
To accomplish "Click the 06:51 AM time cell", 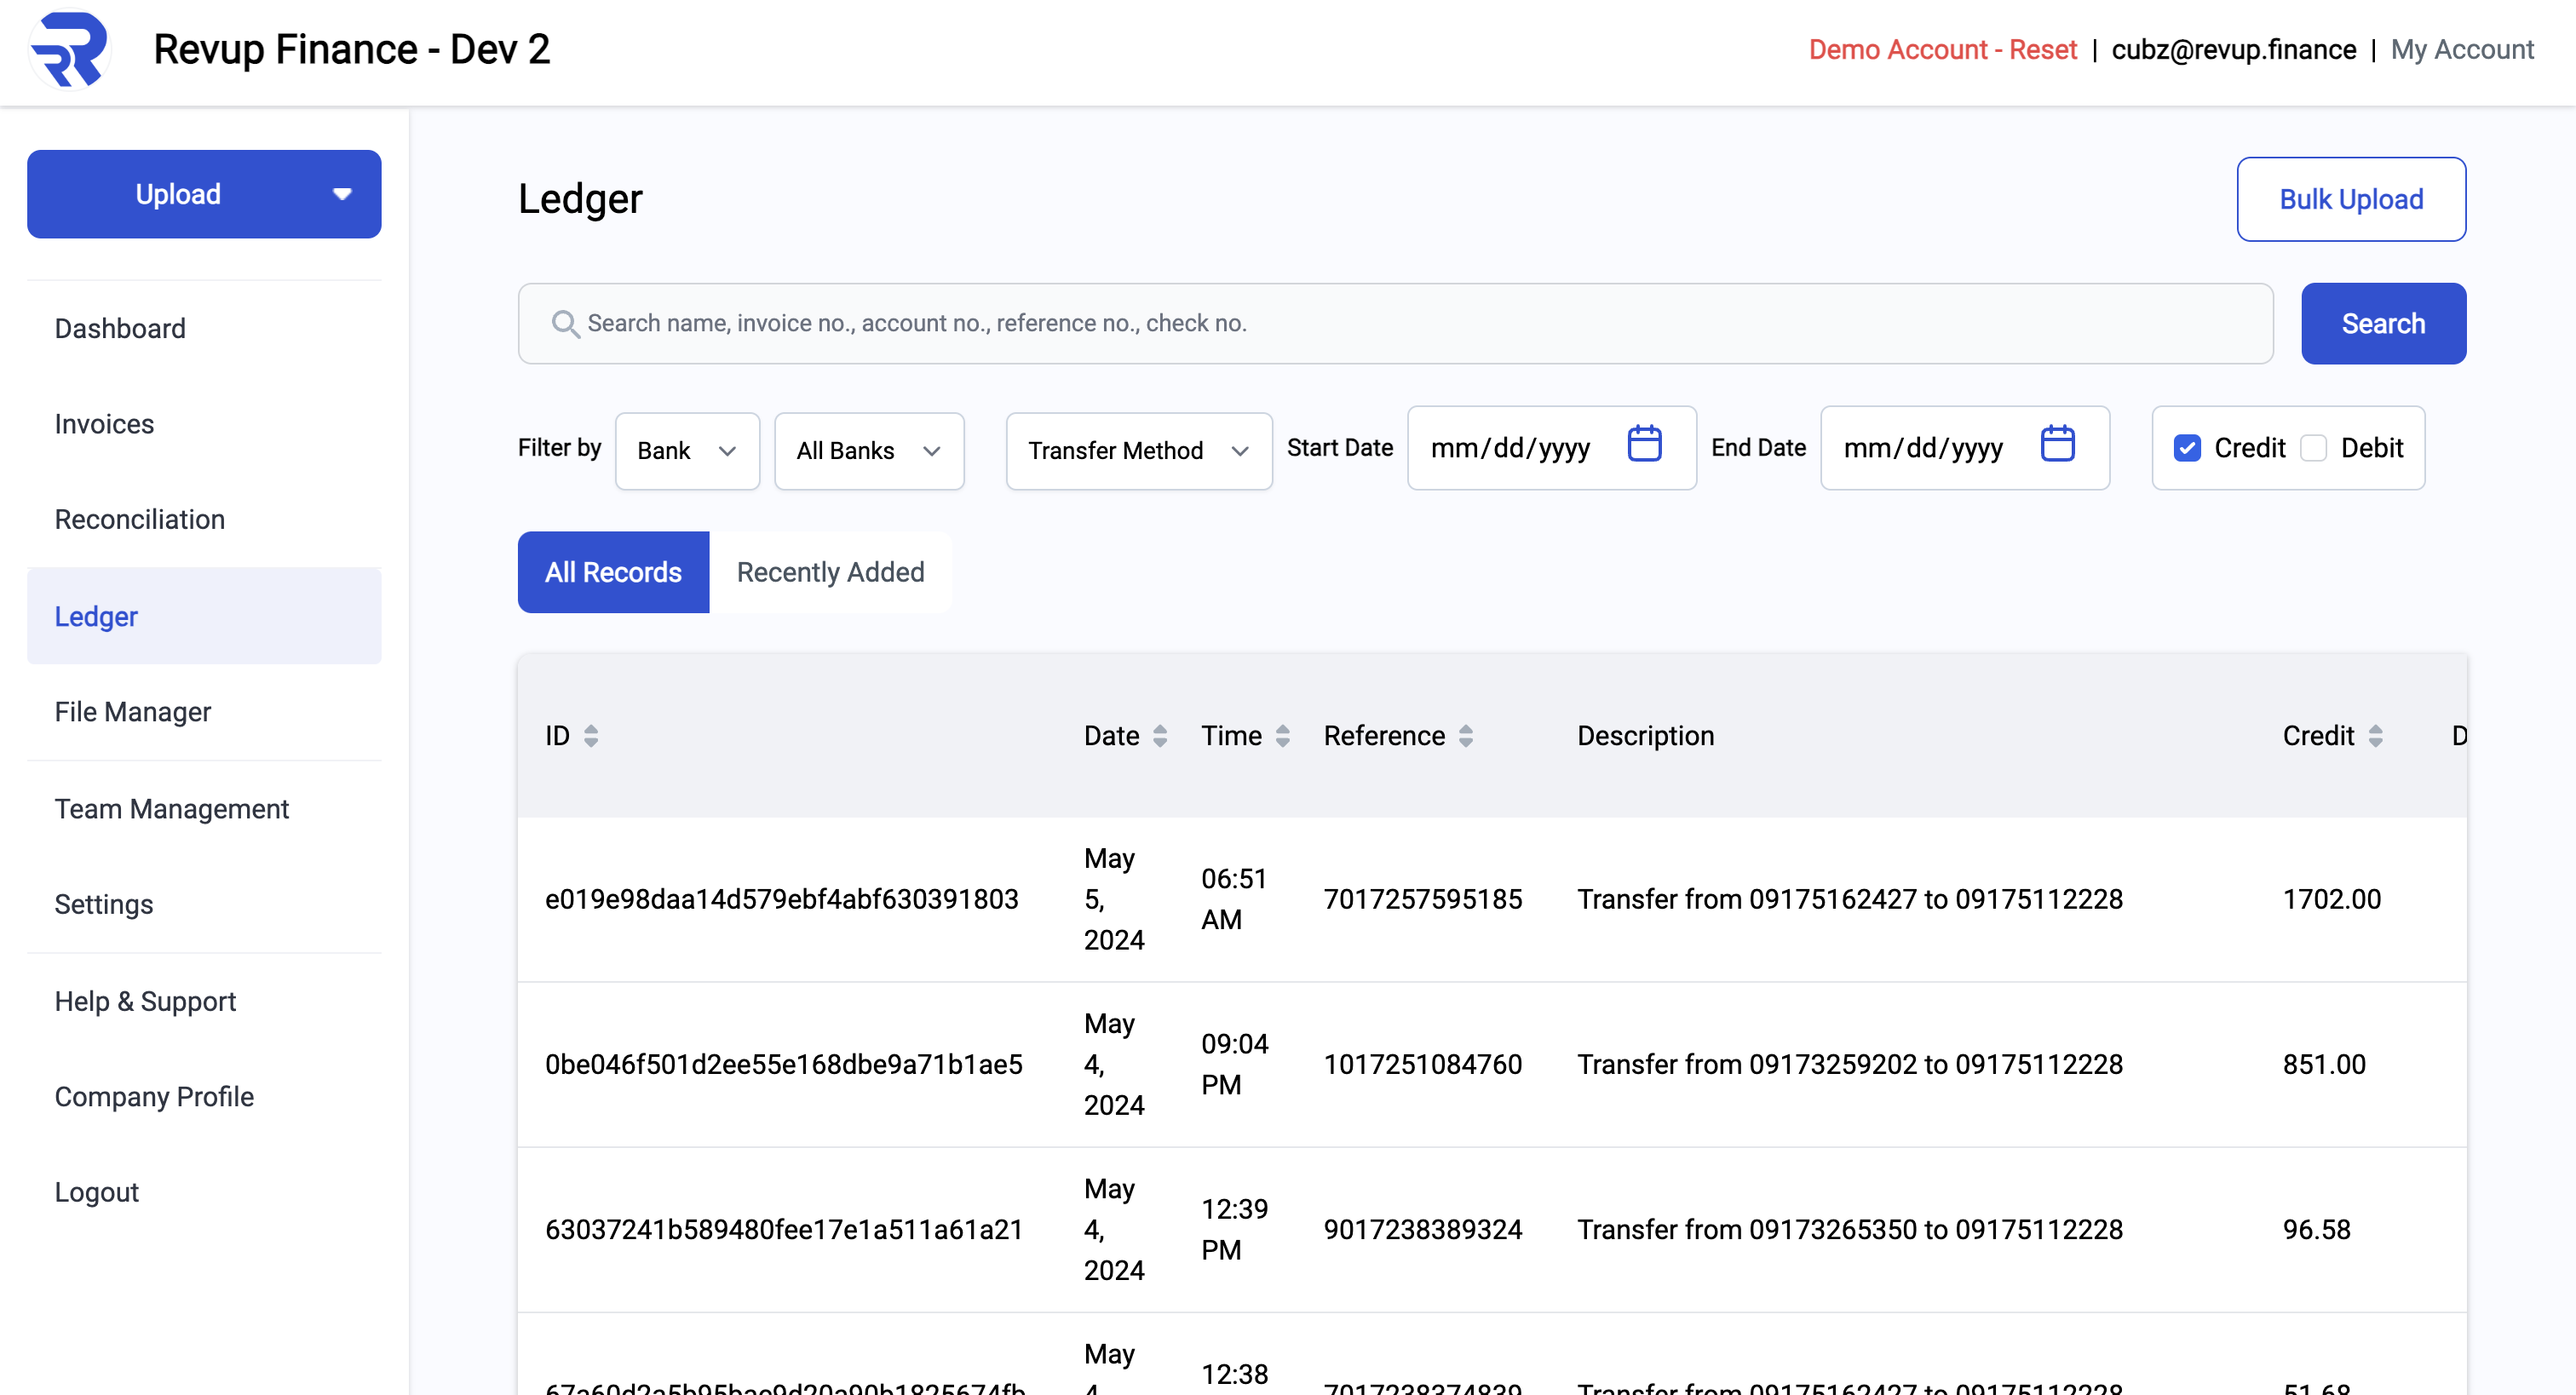I will coord(1234,899).
